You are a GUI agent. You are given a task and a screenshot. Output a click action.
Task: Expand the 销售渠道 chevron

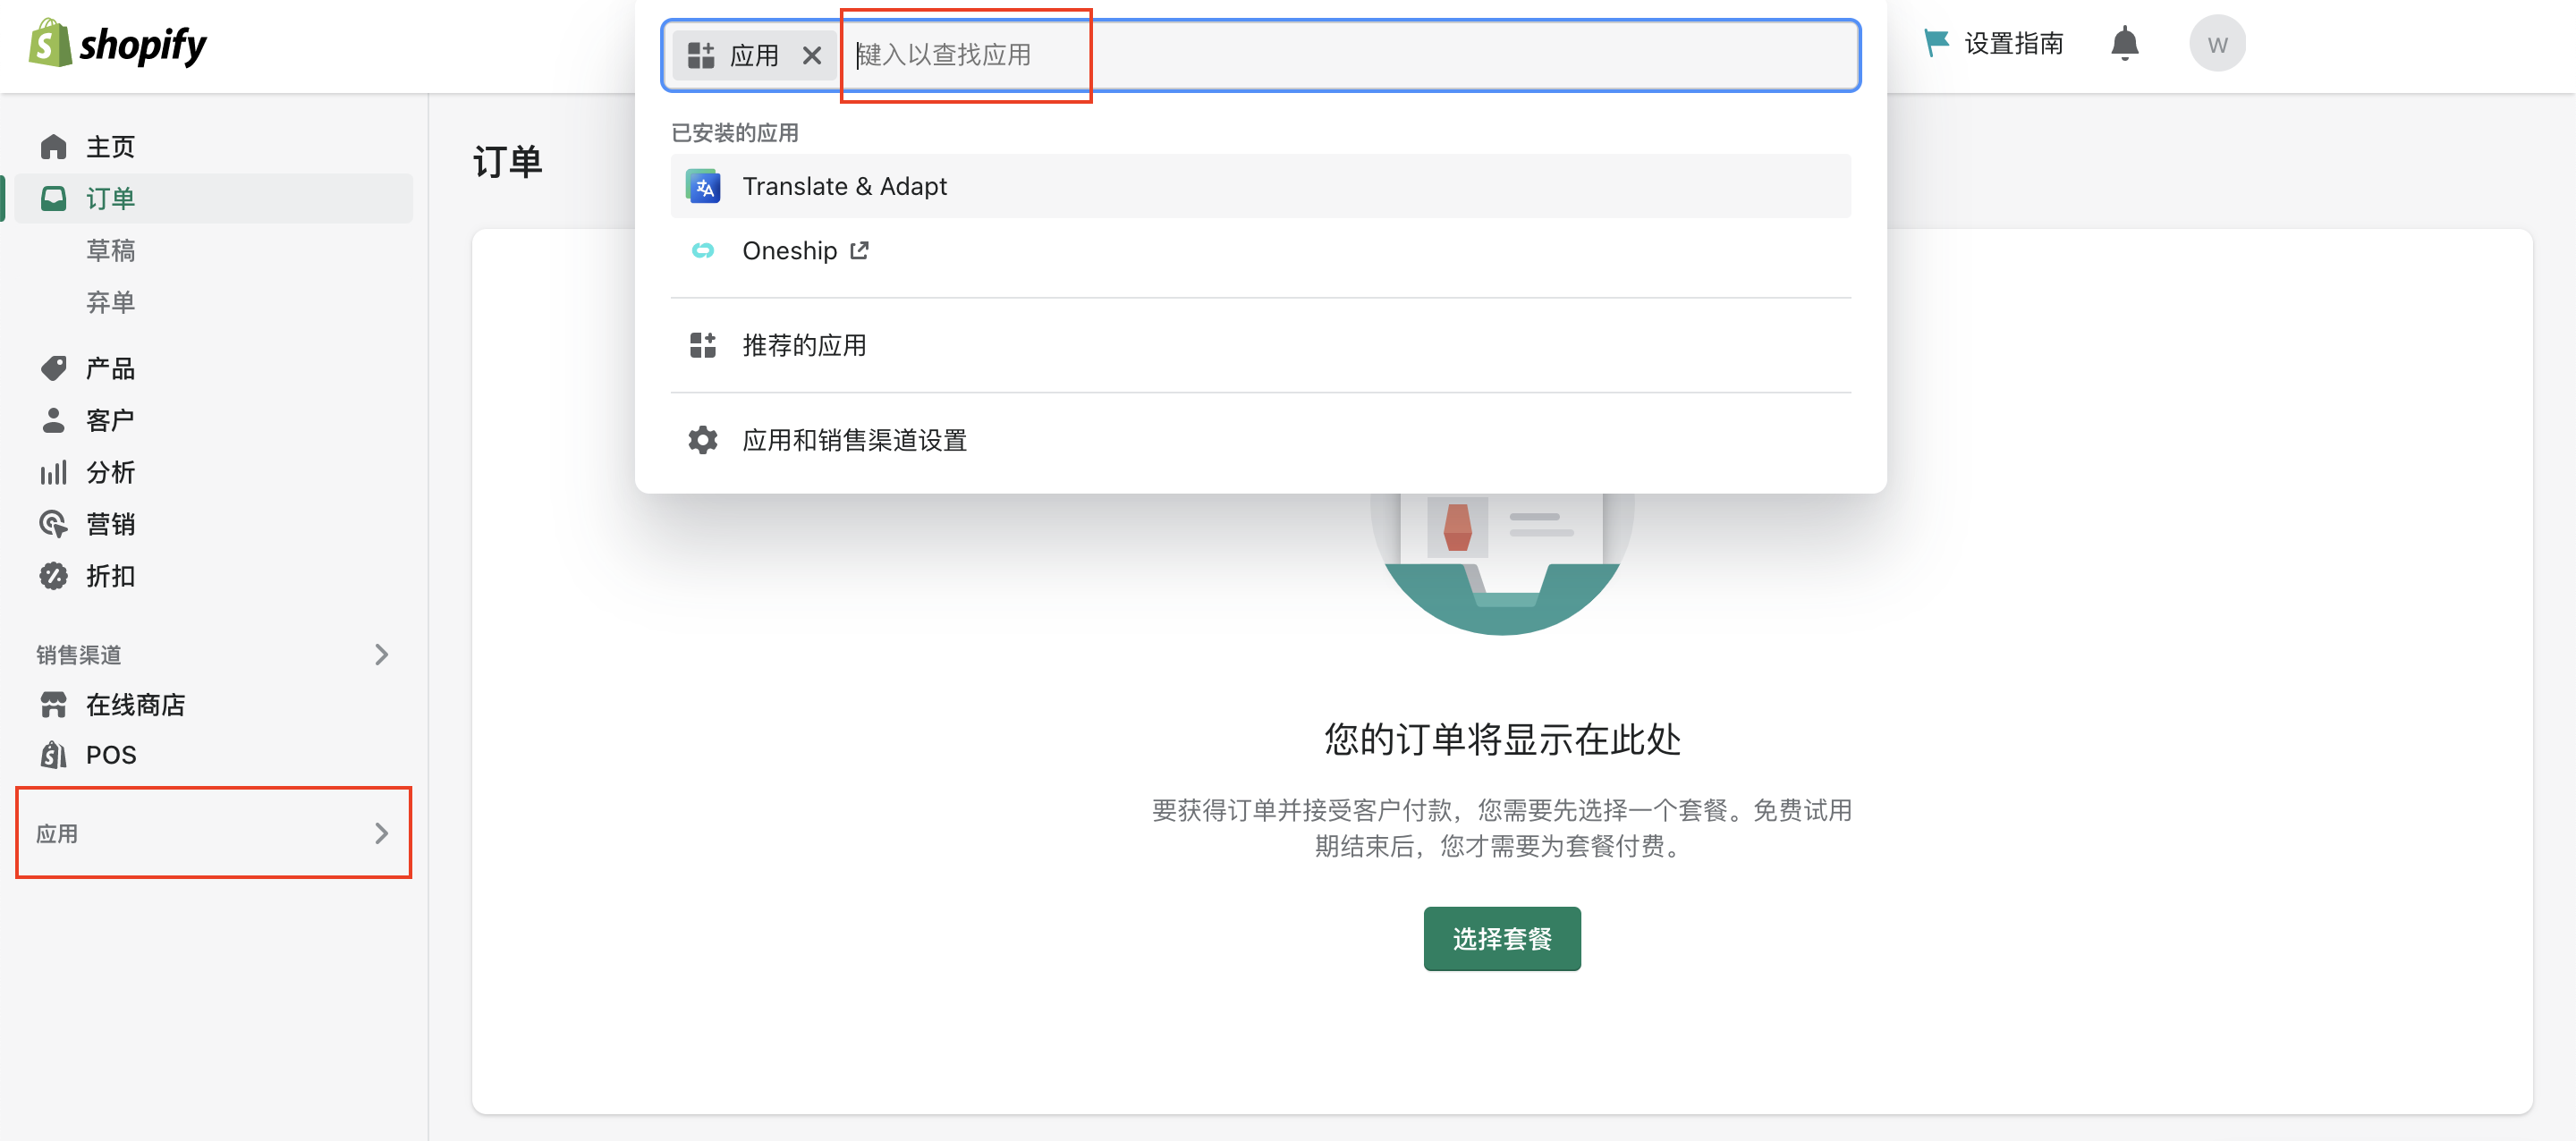tap(381, 655)
